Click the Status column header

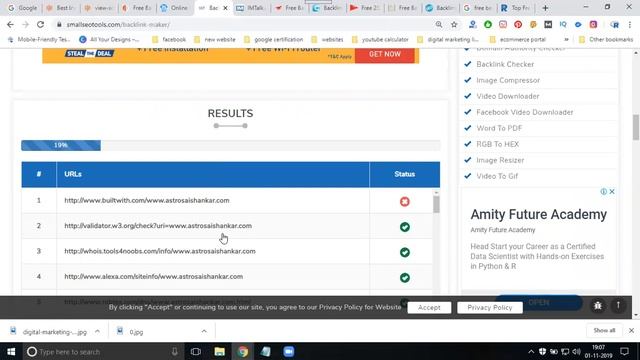click(404, 174)
